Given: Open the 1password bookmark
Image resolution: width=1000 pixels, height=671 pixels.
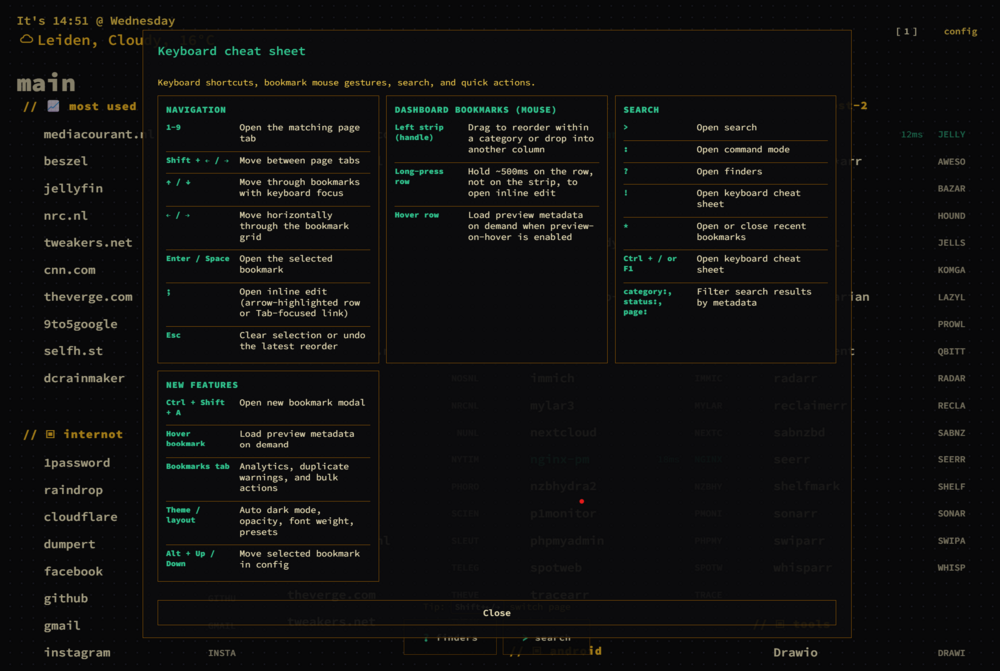Looking at the screenshot, I should pos(77,463).
